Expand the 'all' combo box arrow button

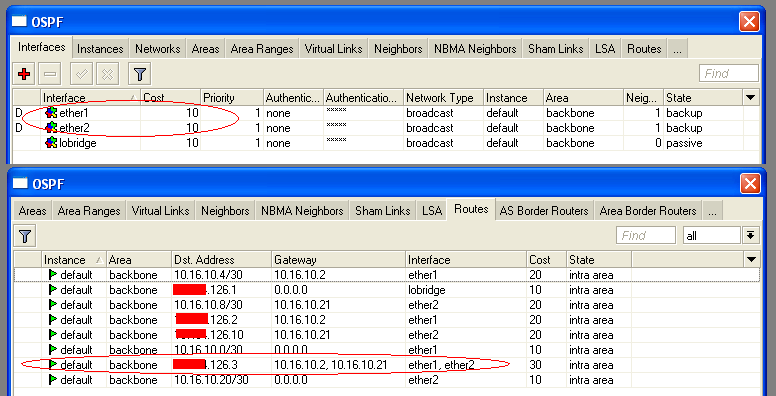pyautogui.click(x=751, y=235)
